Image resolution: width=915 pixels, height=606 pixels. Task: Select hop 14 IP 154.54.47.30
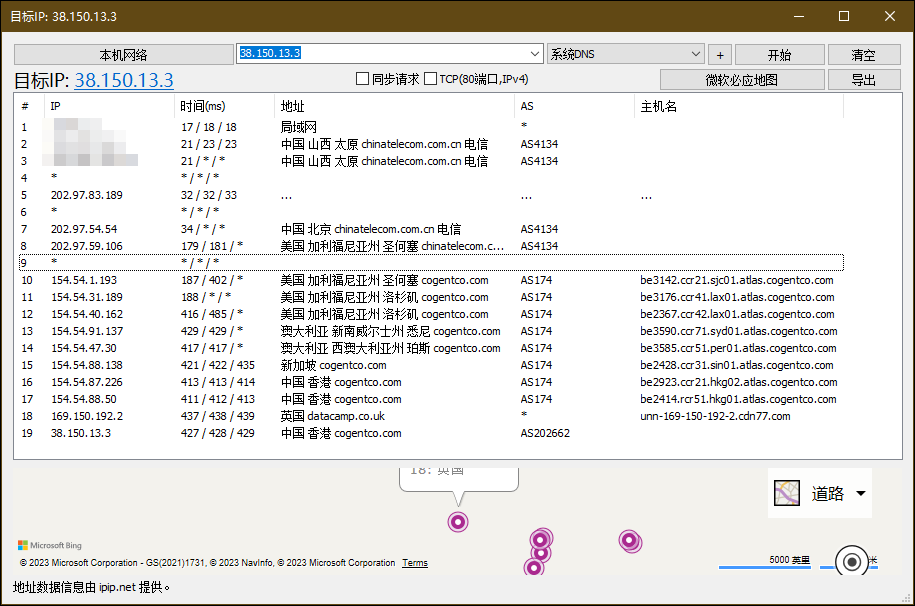[83, 348]
